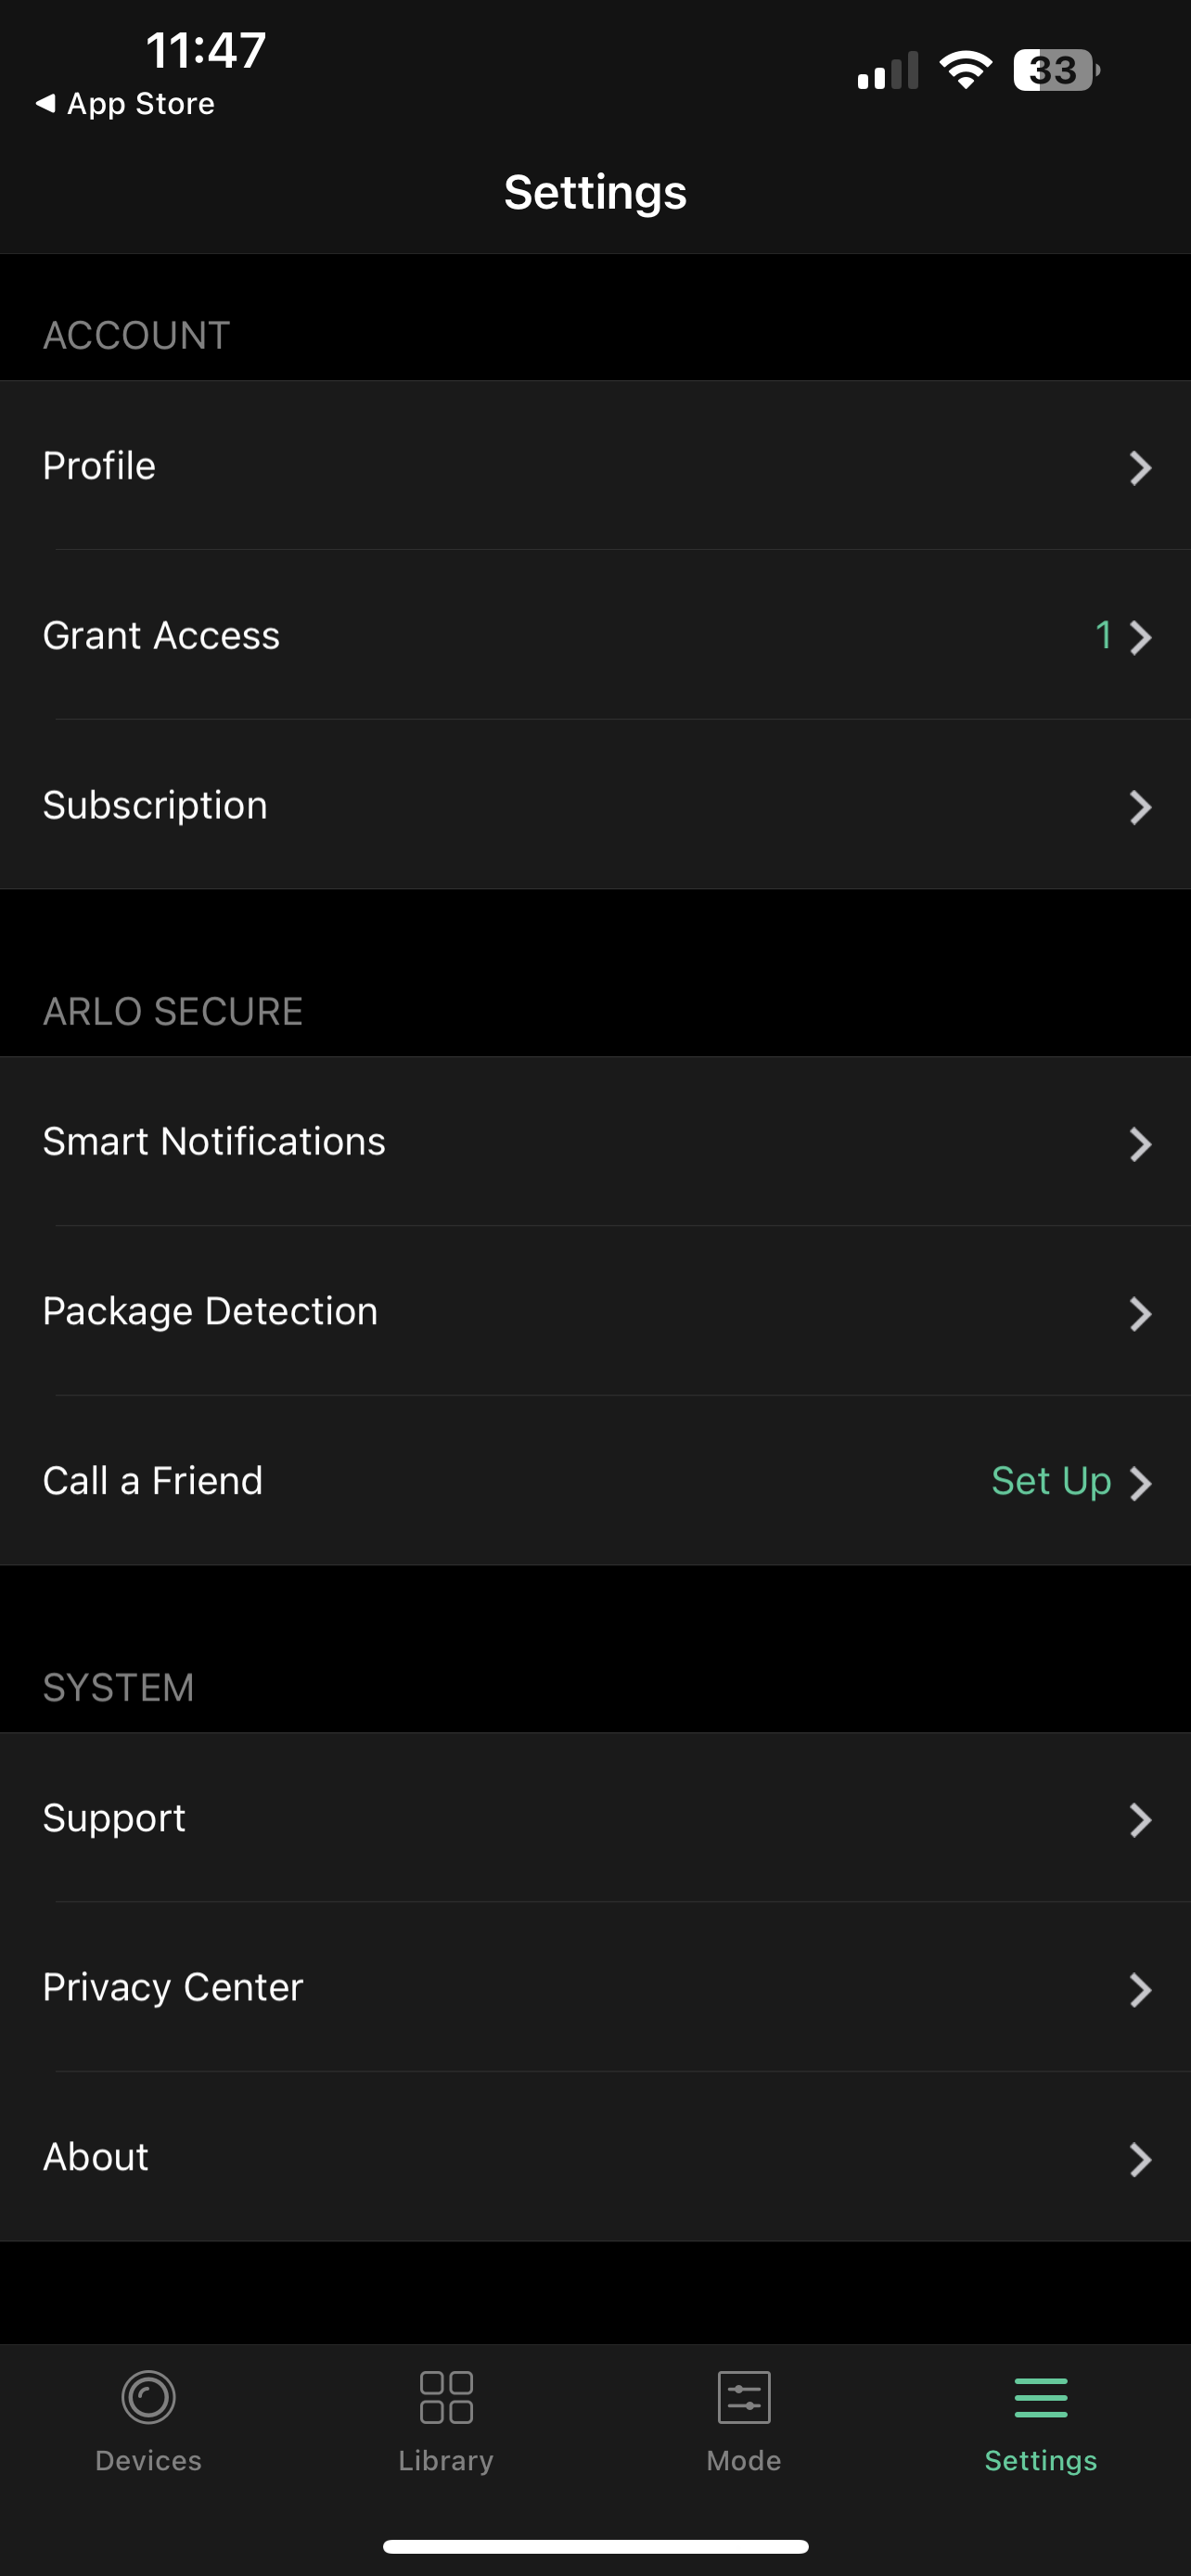Open Grant Access count badge
This screenshot has width=1191, height=2576.
[x=1103, y=636]
